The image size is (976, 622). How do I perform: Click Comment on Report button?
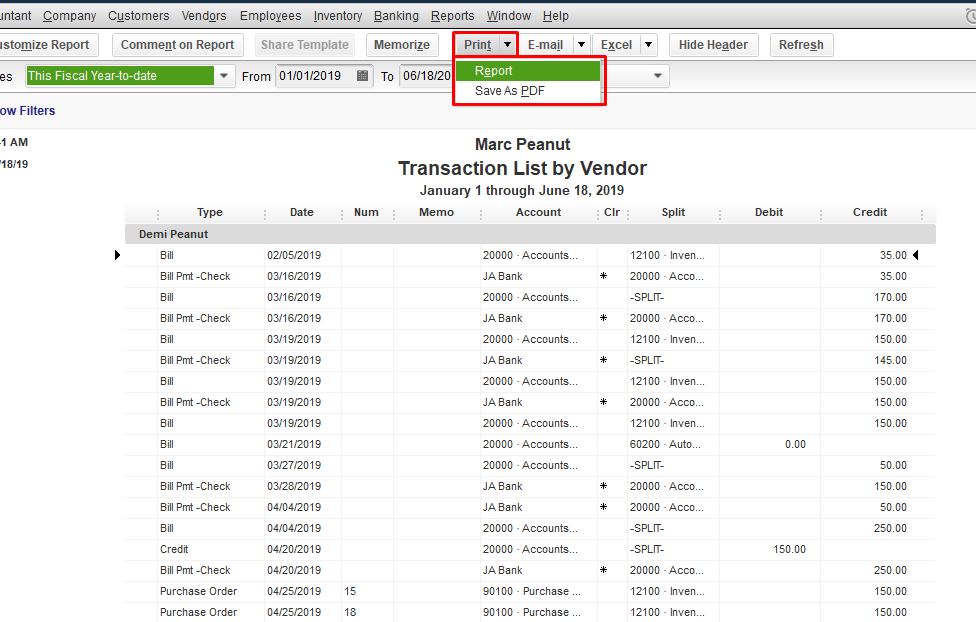pos(177,45)
